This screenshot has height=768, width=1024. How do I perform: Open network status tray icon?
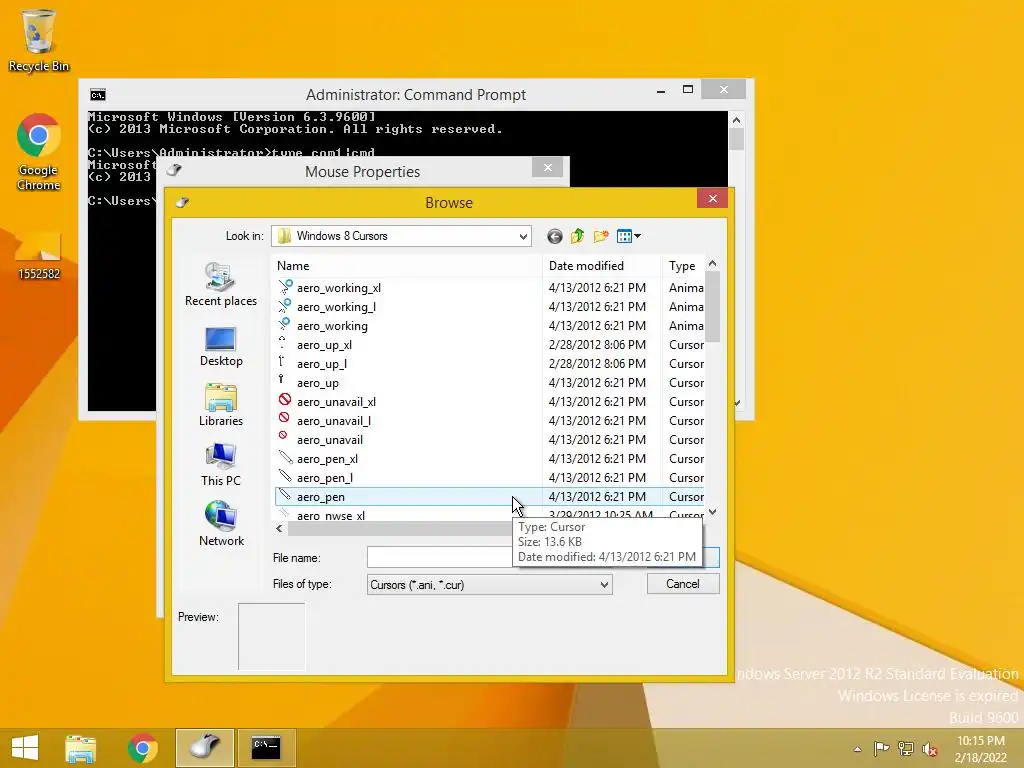(906, 749)
